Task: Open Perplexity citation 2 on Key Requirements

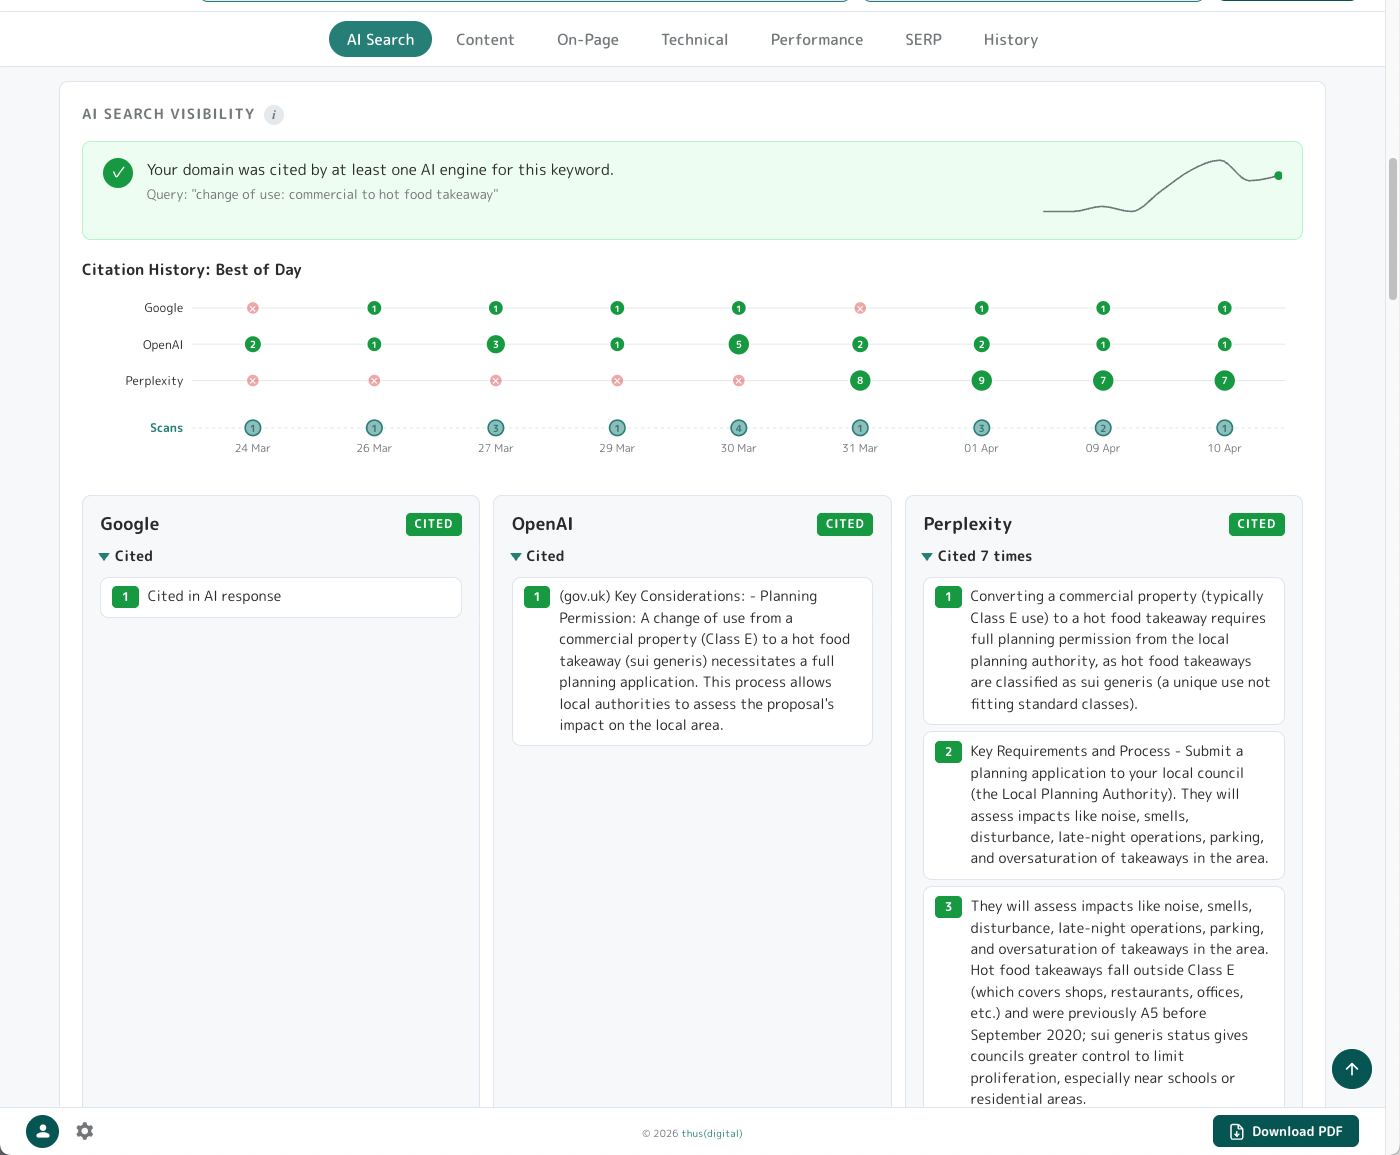Action: pyautogui.click(x=1104, y=805)
